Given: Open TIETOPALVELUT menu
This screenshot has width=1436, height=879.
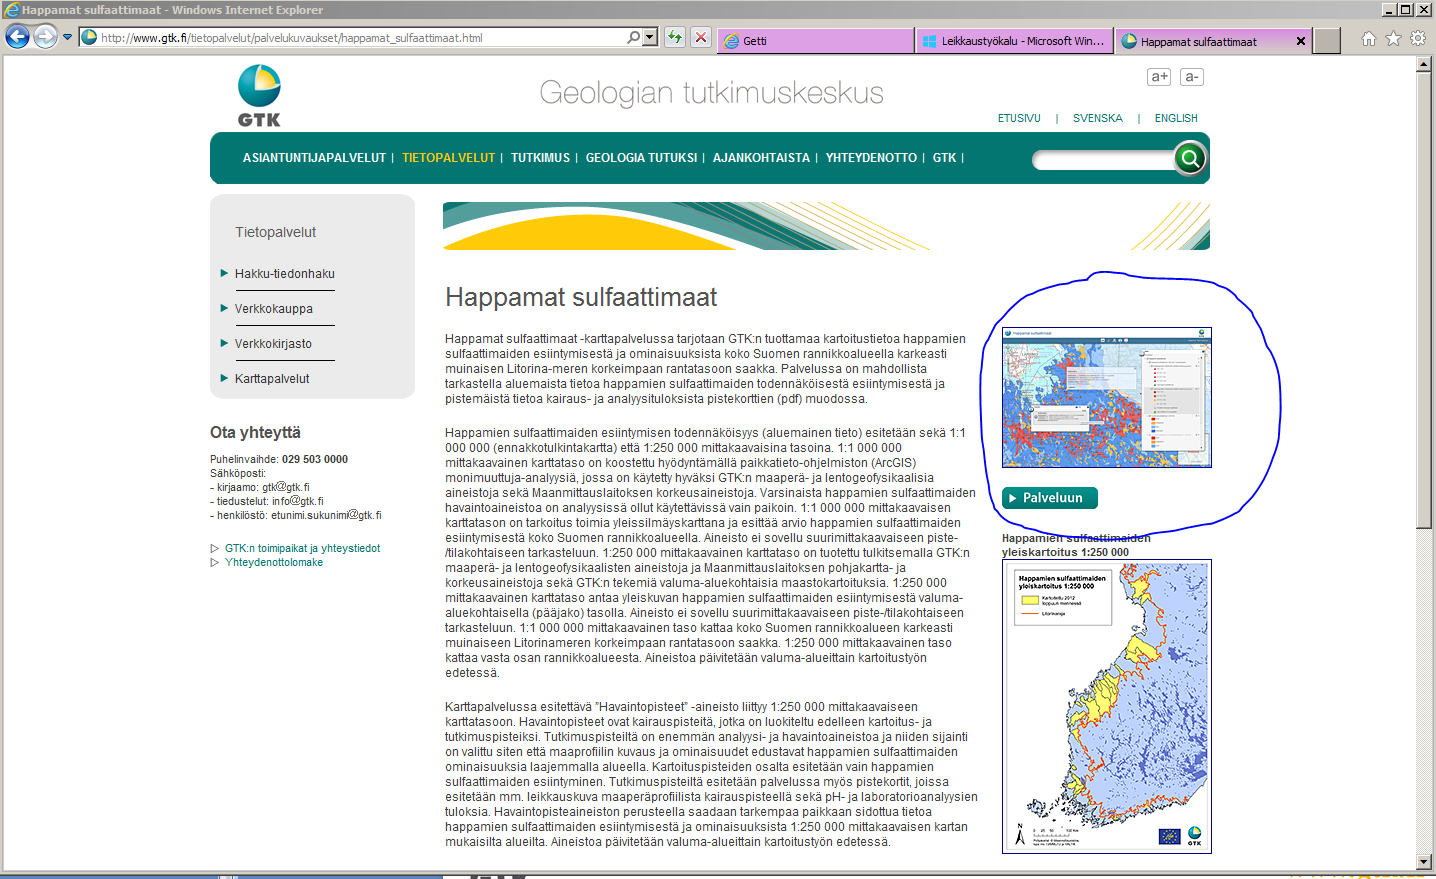Looking at the screenshot, I should pyautogui.click(x=449, y=158).
